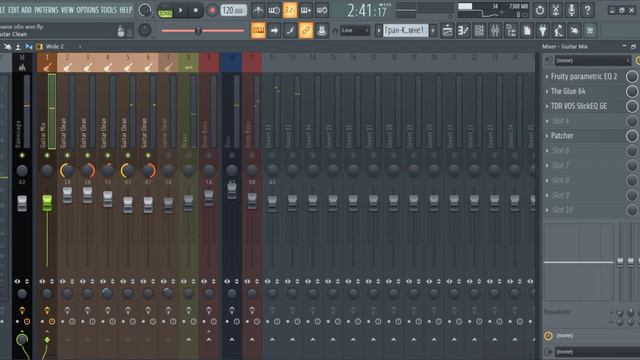Viewport: 640px width, 360px height.
Task: Disable the Patcher effect slot
Action: click(632, 136)
